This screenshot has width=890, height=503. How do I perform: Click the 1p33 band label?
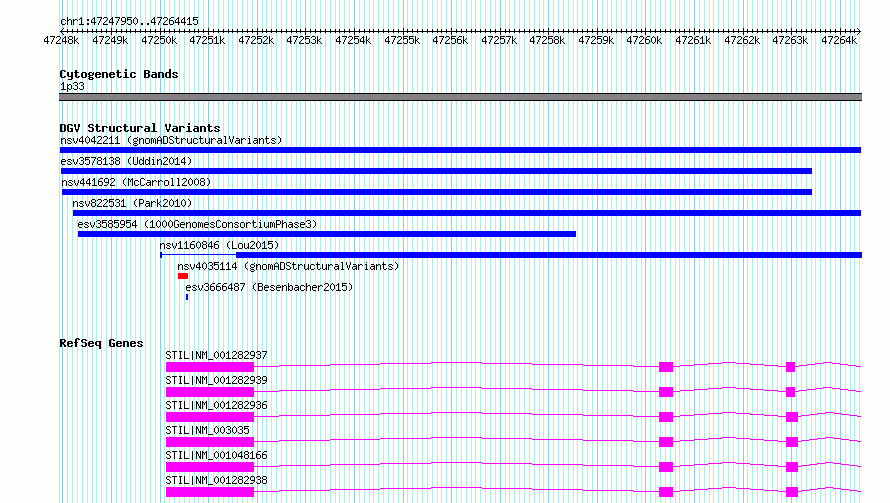click(72, 86)
